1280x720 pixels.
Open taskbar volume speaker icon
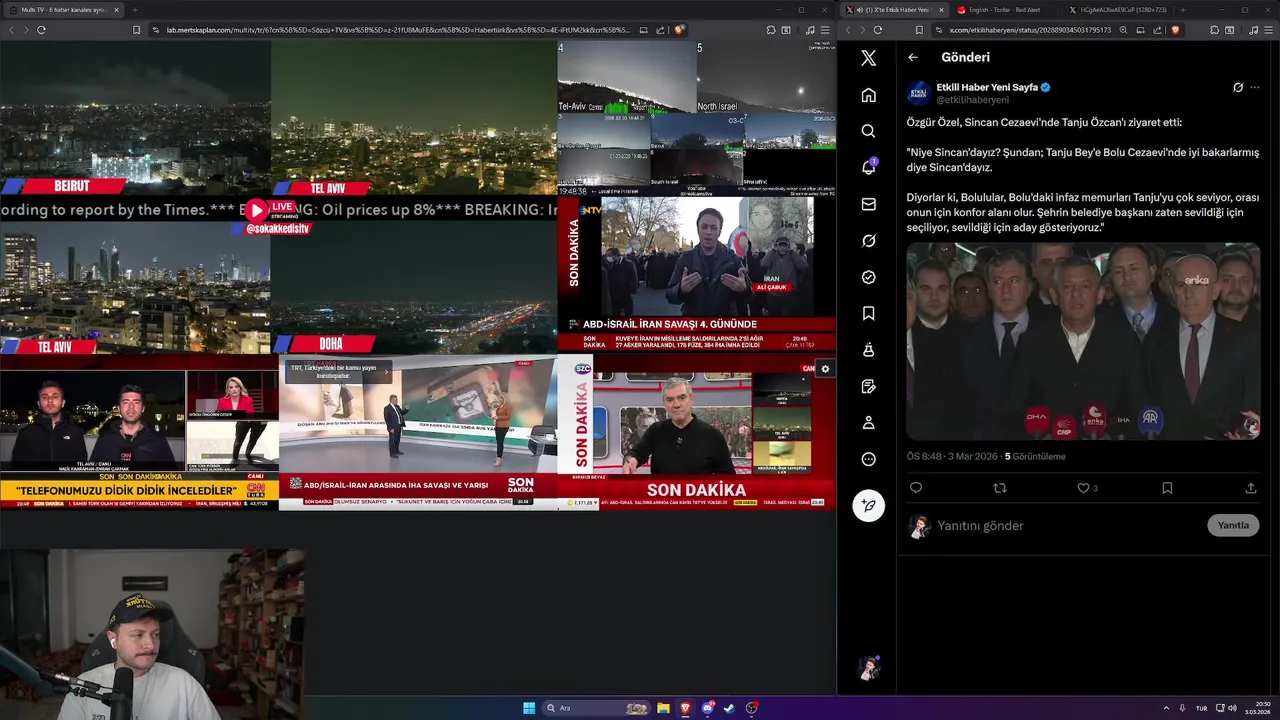1232,708
